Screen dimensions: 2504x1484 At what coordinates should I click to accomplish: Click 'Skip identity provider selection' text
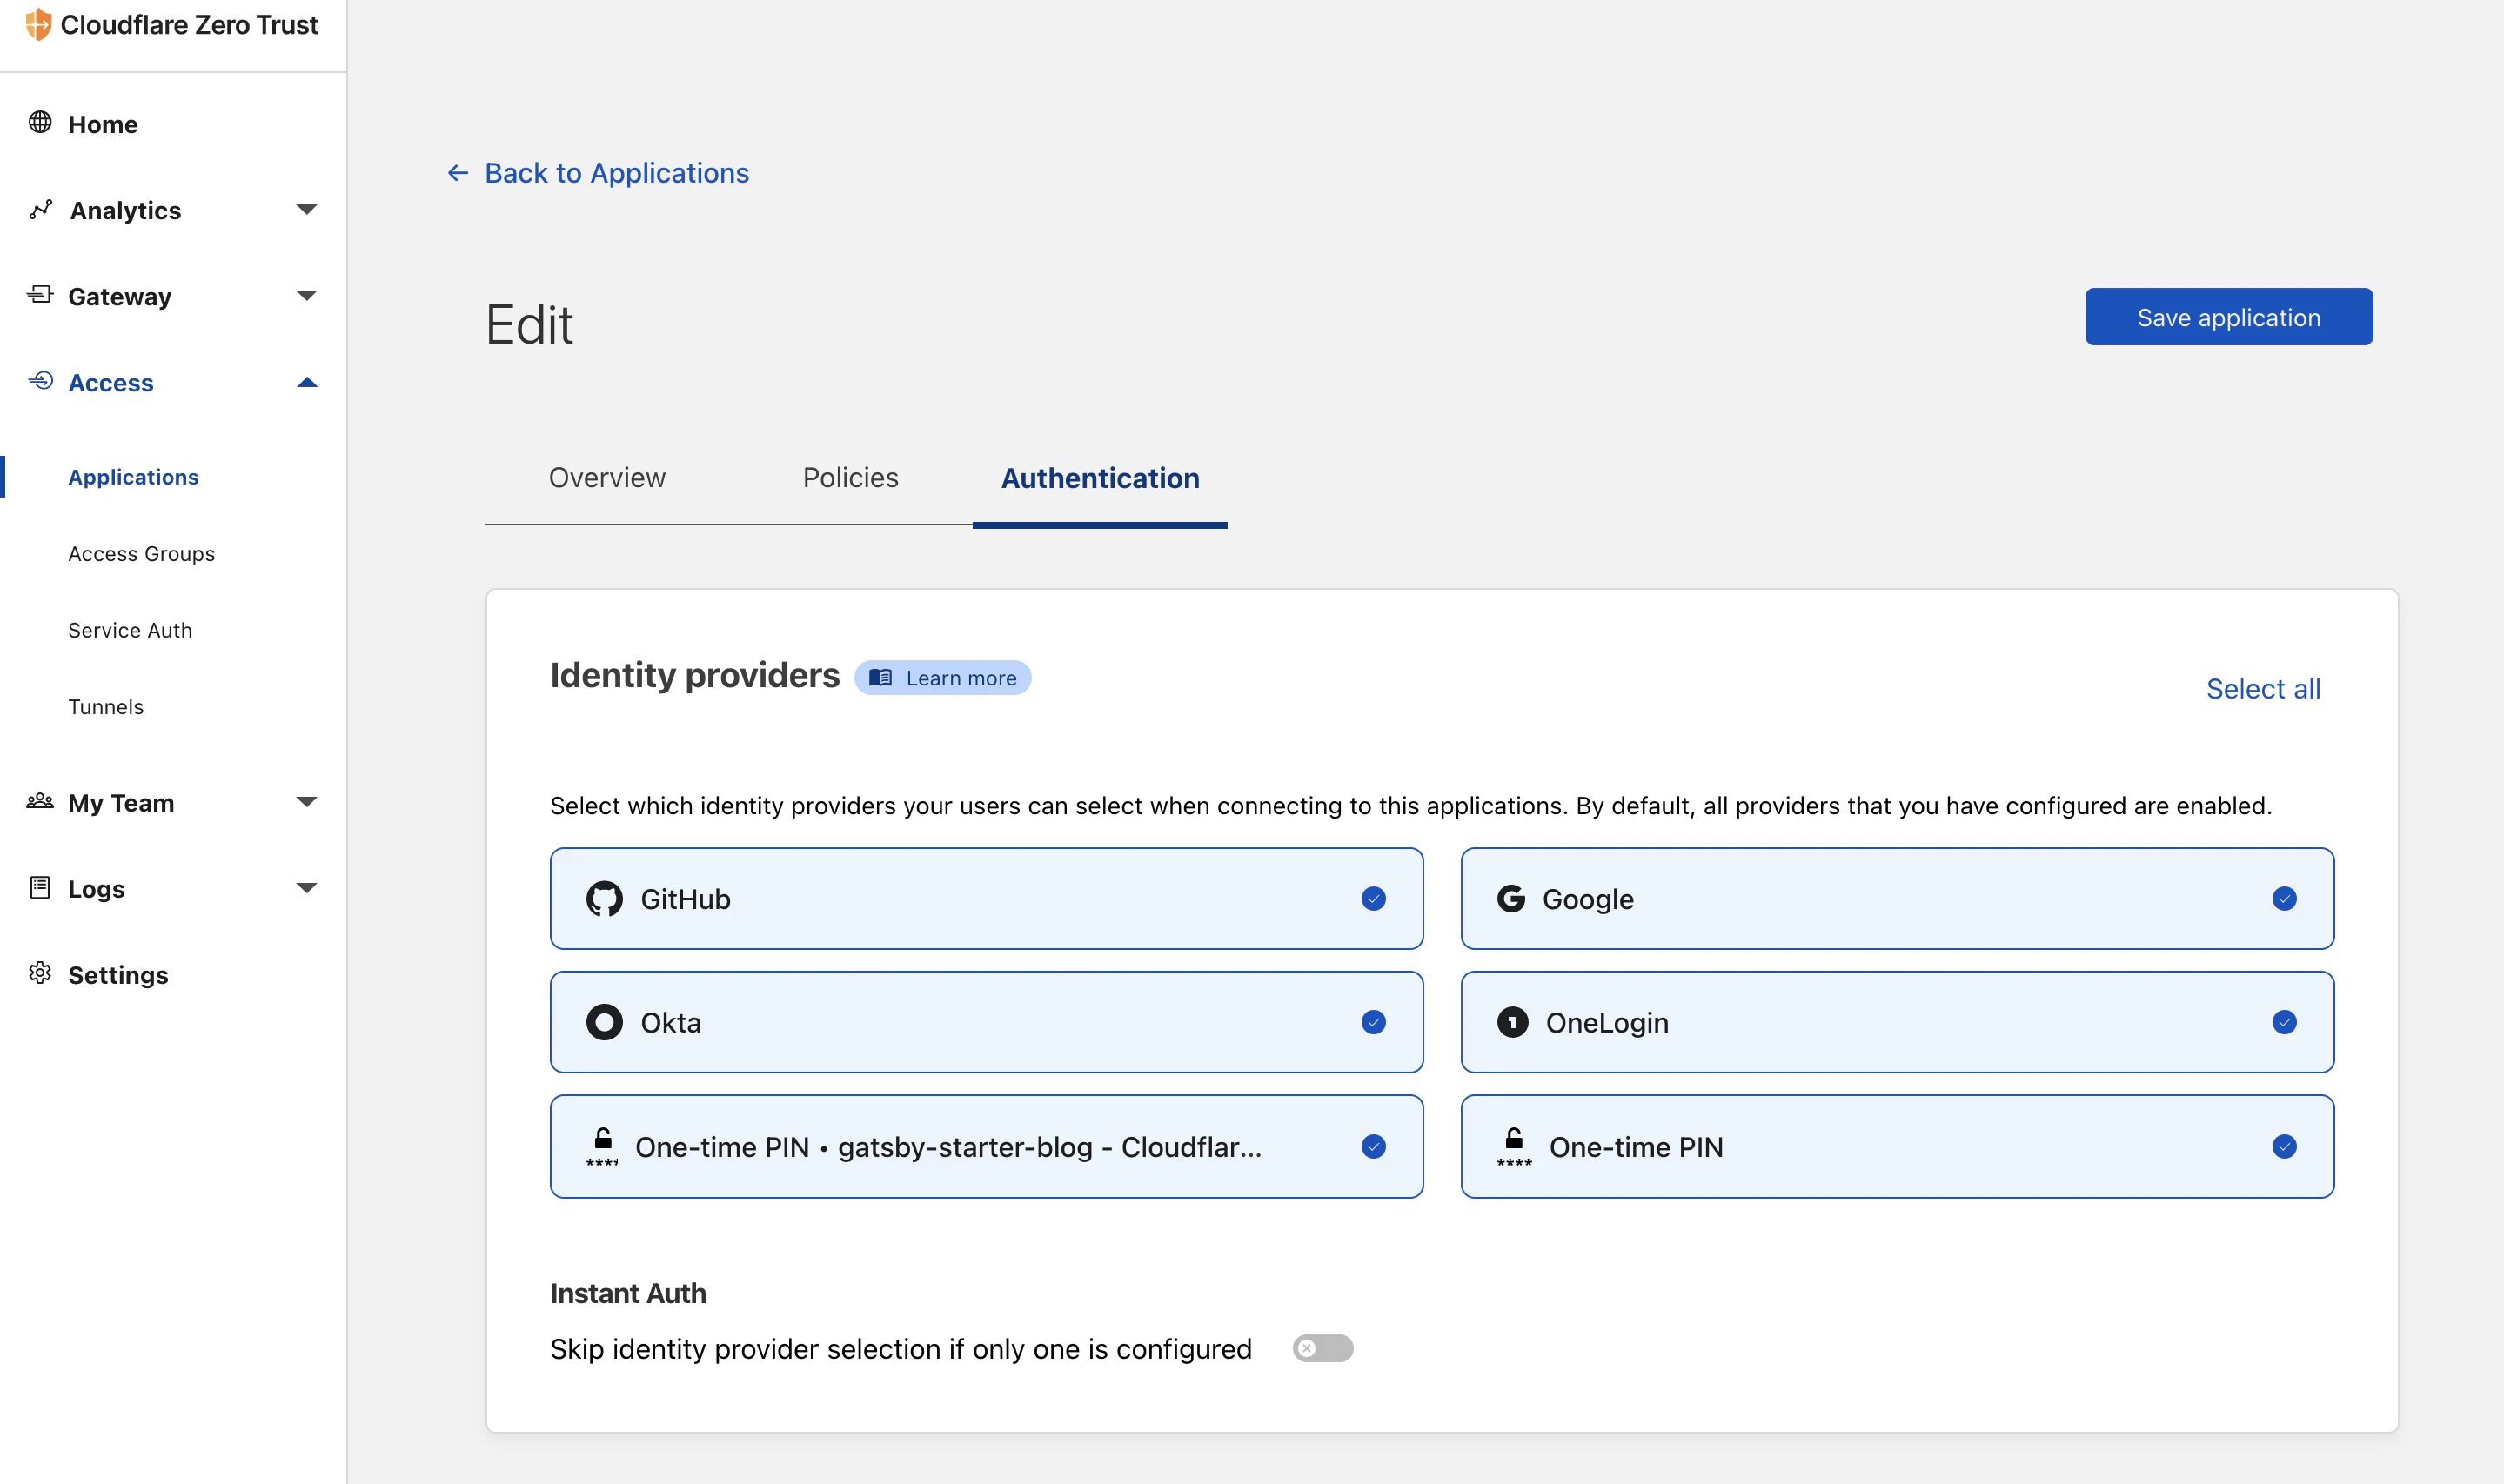coord(900,1349)
